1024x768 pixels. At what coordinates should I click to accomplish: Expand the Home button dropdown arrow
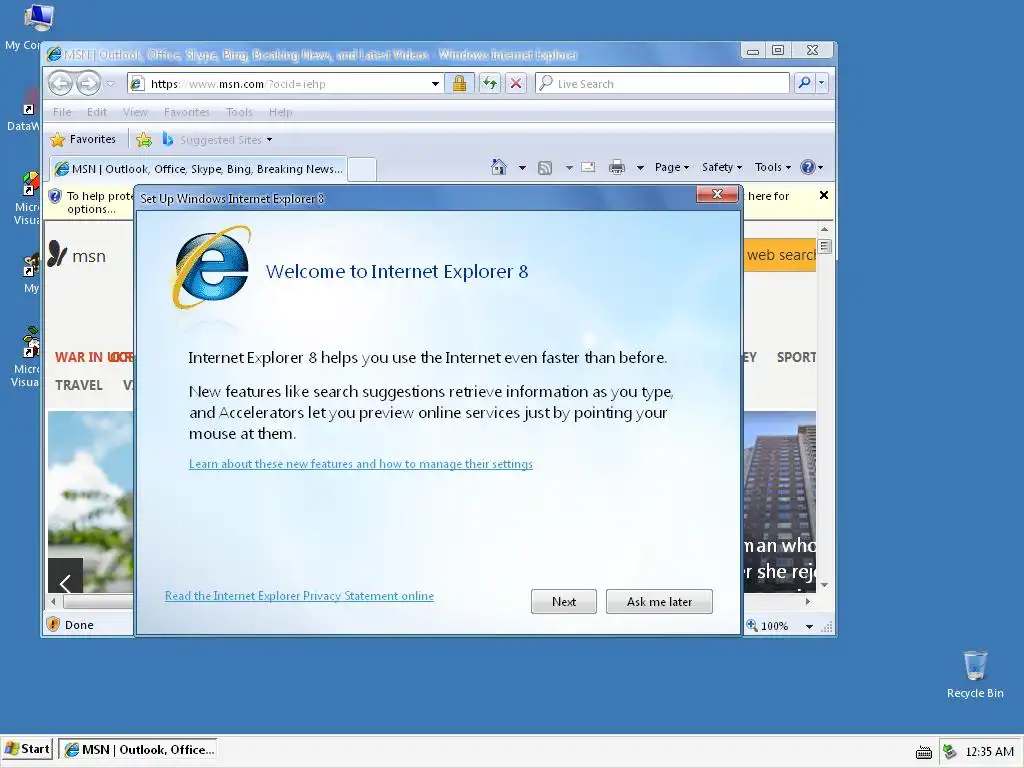coord(522,168)
